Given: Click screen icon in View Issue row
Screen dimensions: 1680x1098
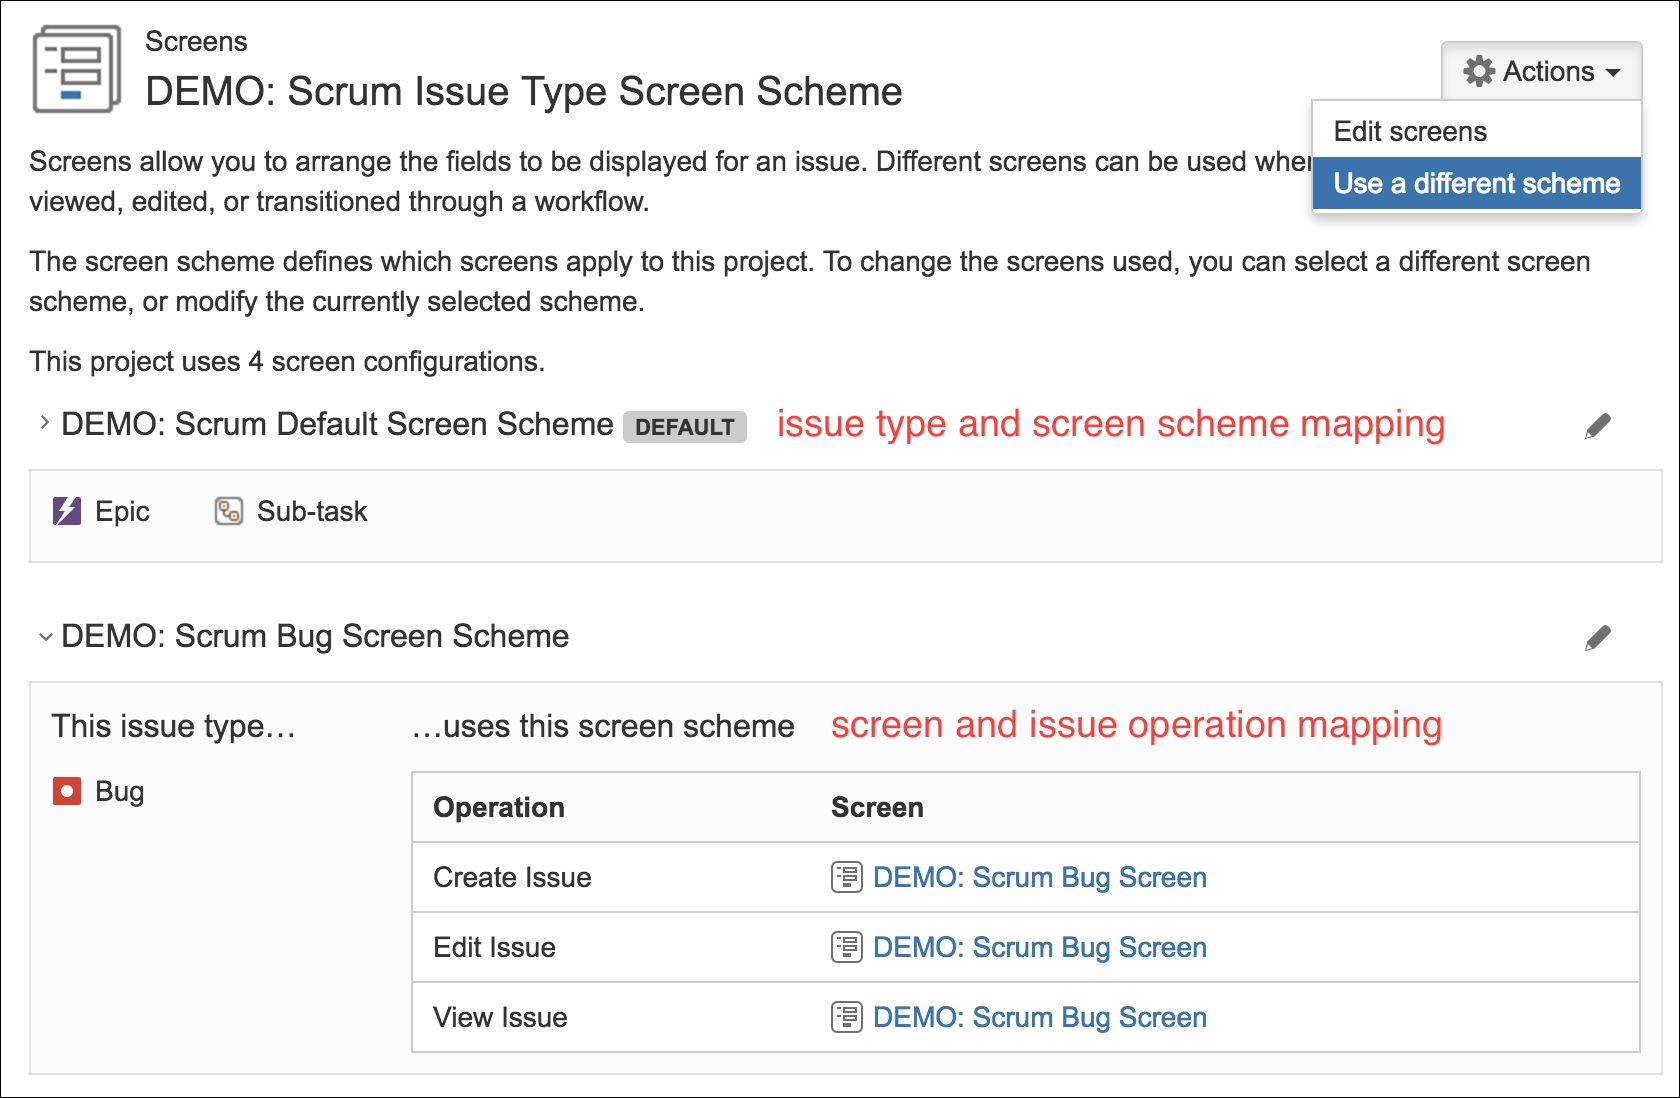Looking at the screenshot, I should pos(847,1017).
